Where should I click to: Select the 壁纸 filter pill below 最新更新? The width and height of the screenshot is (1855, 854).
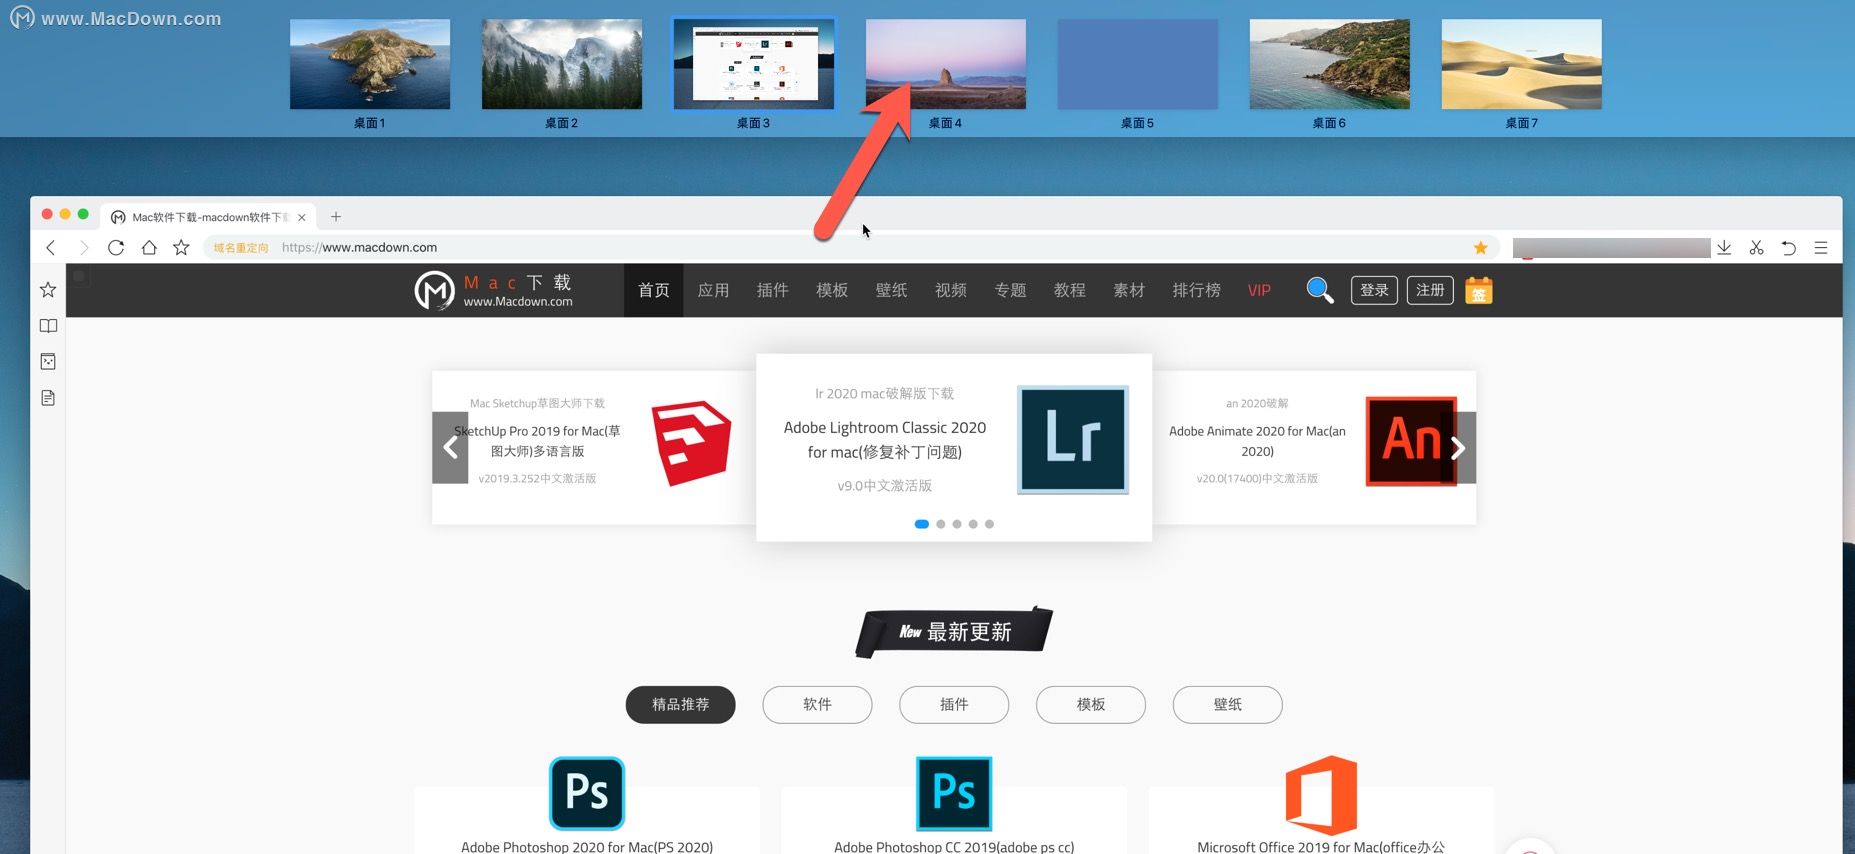1228,705
